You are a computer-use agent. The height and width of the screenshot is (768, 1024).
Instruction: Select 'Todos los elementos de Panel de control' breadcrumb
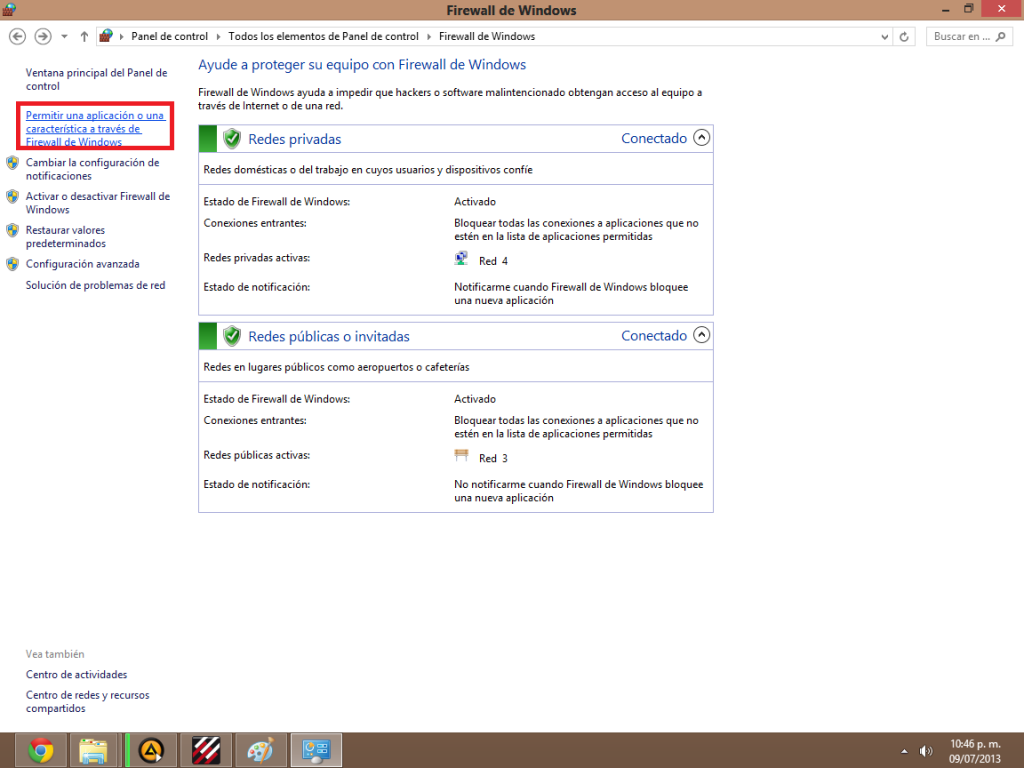click(x=323, y=37)
